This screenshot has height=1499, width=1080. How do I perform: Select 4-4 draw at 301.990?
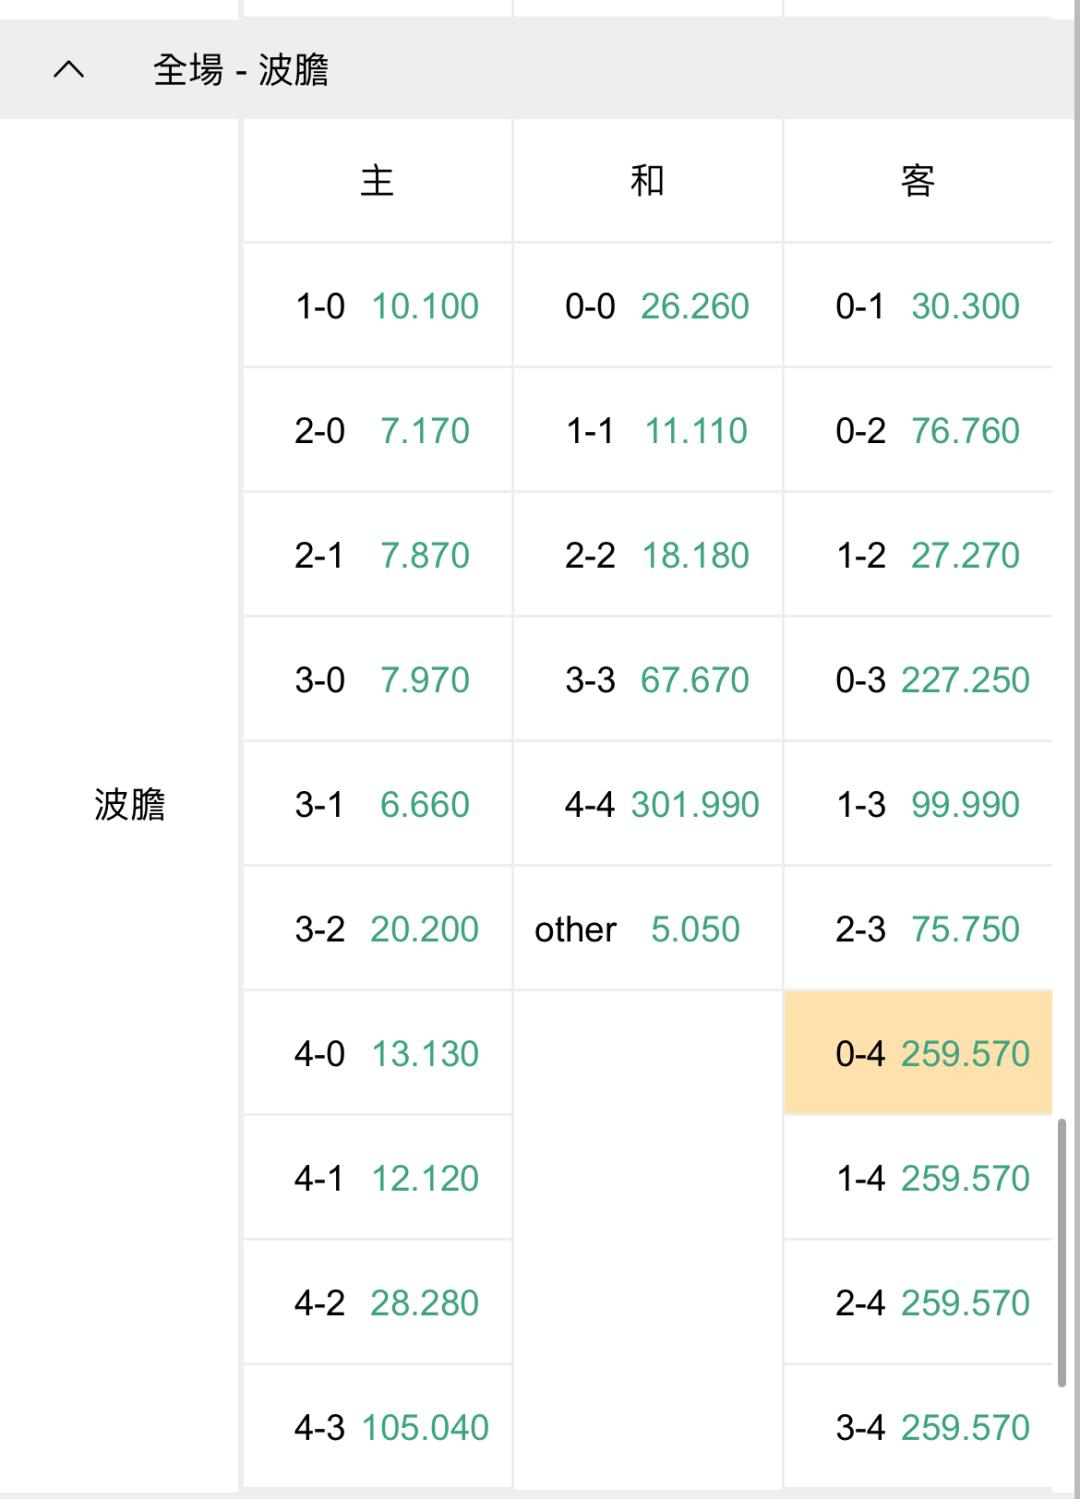[648, 804]
